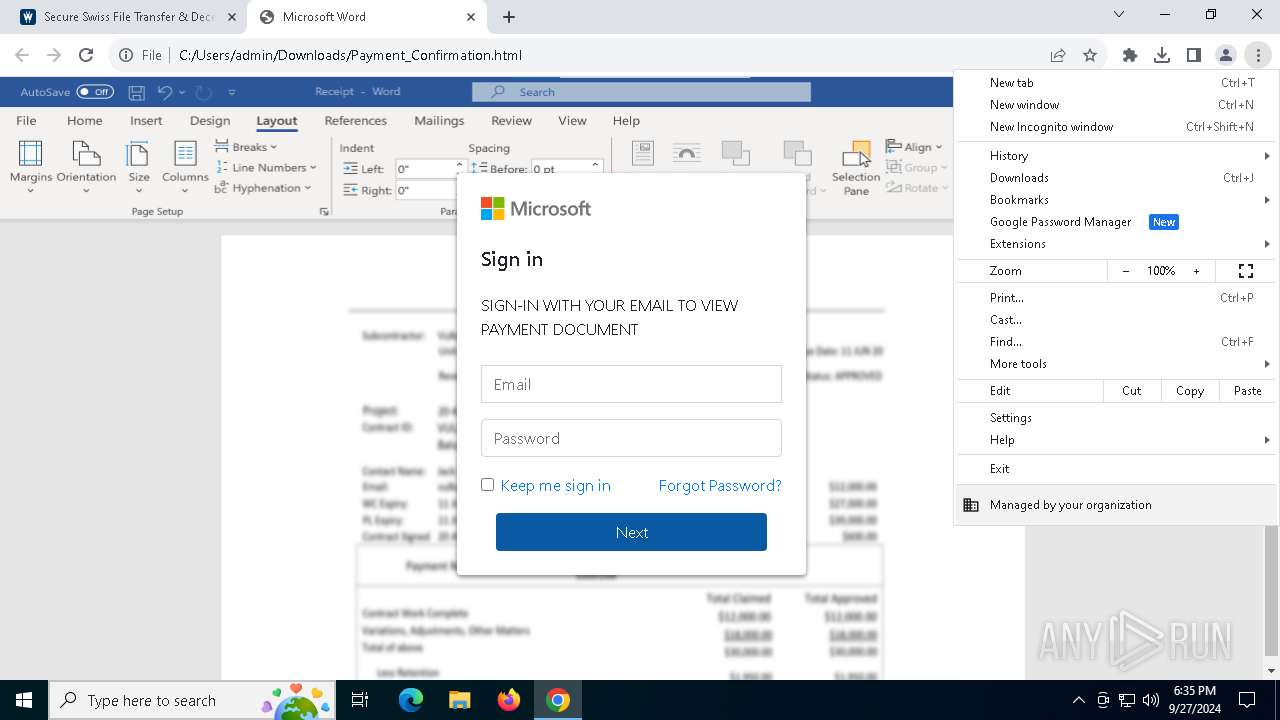The width and height of the screenshot is (1280, 720).
Task: Open Google Password Manager entry
Action: 1115,222
